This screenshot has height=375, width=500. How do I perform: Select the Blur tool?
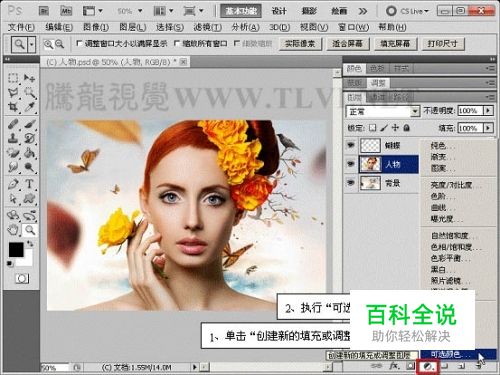(13, 167)
